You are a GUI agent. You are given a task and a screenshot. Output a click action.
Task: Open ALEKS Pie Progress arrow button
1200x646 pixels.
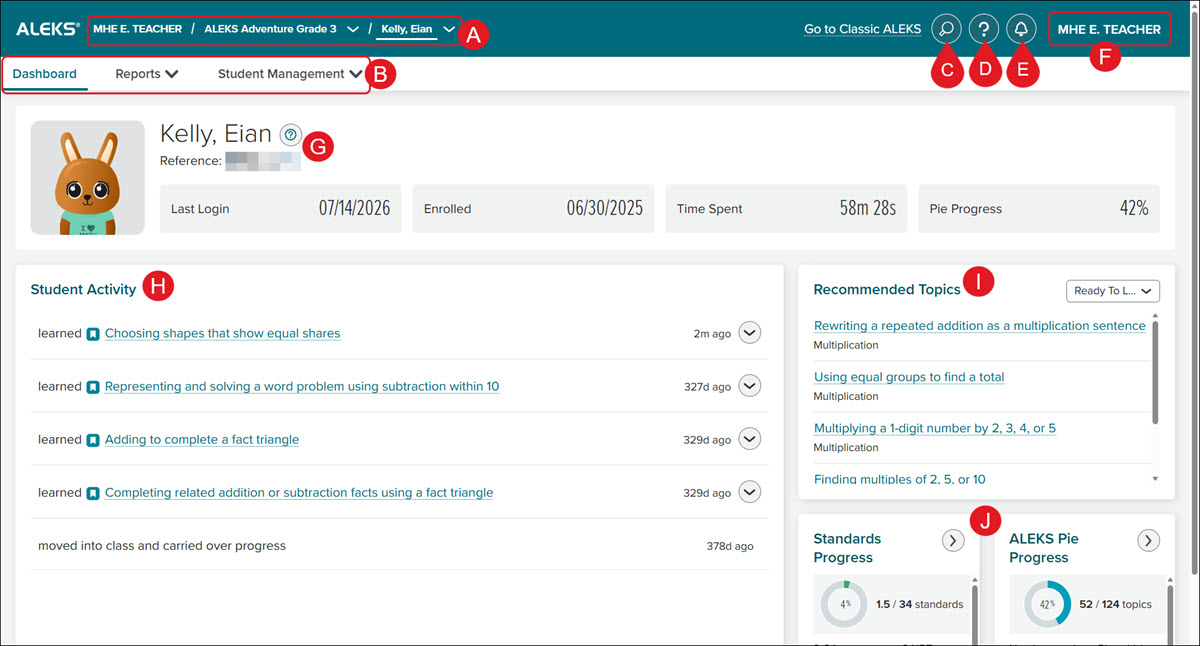[1149, 540]
